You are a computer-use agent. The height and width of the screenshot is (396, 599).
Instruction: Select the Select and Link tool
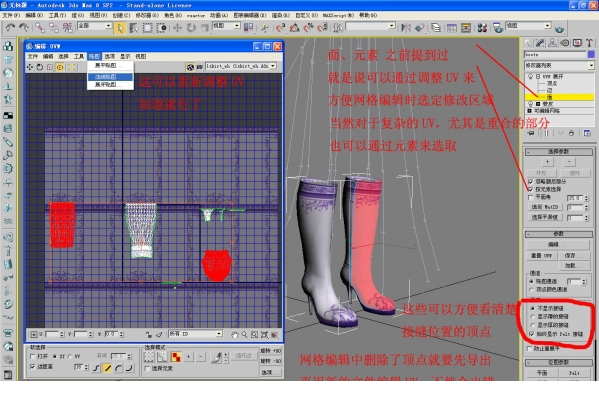pos(40,27)
